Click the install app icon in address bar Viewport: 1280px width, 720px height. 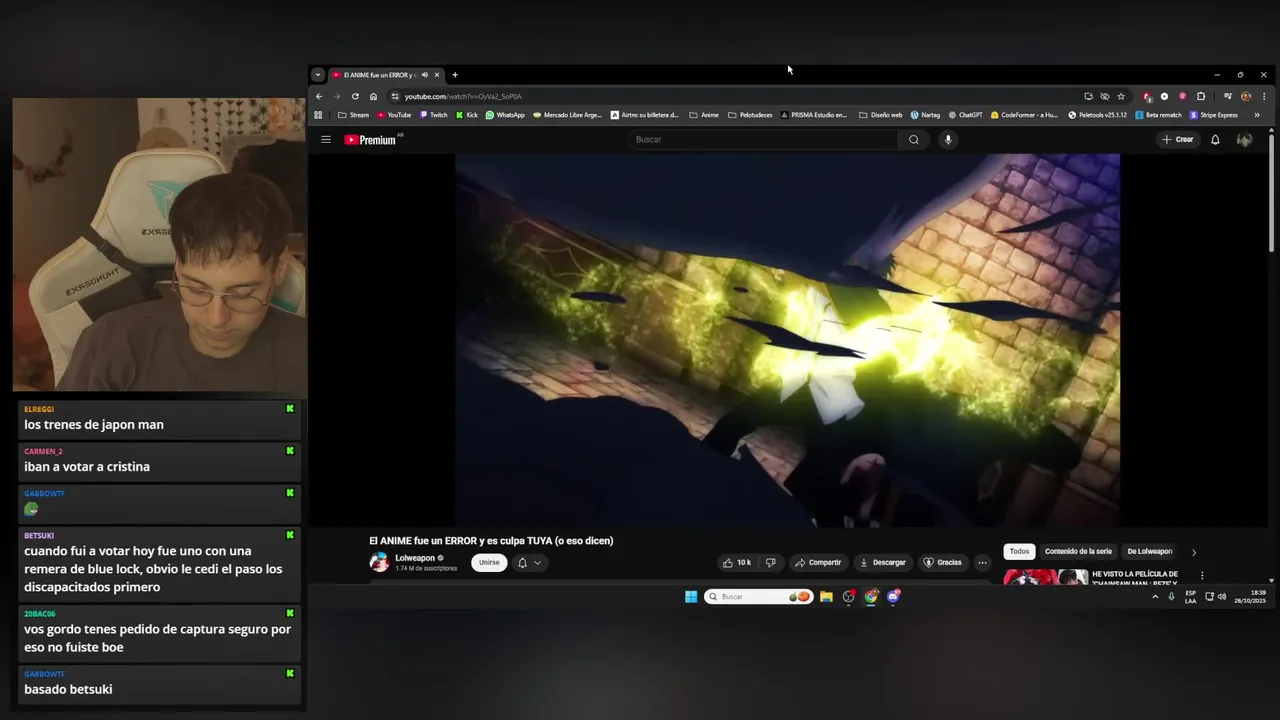click(1089, 97)
